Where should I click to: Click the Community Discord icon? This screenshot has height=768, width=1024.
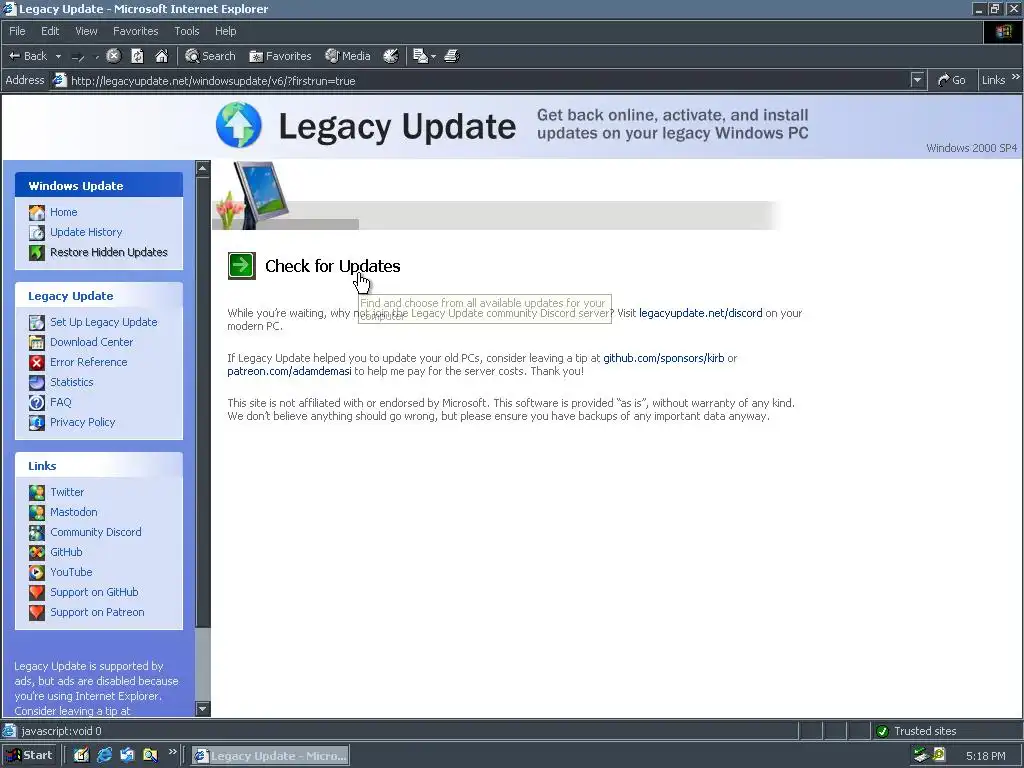coord(37,532)
